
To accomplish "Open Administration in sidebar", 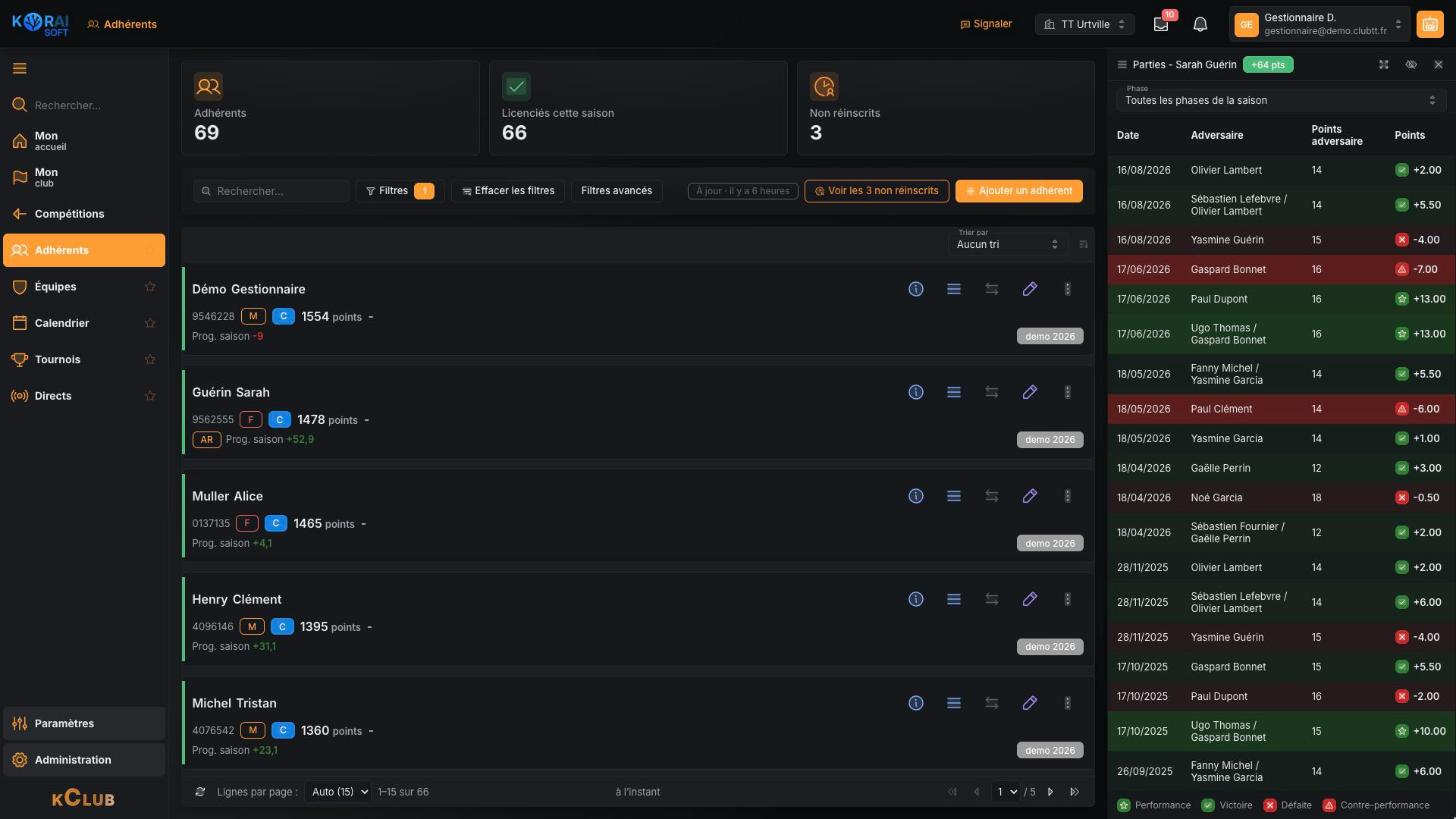I will [x=84, y=760].
